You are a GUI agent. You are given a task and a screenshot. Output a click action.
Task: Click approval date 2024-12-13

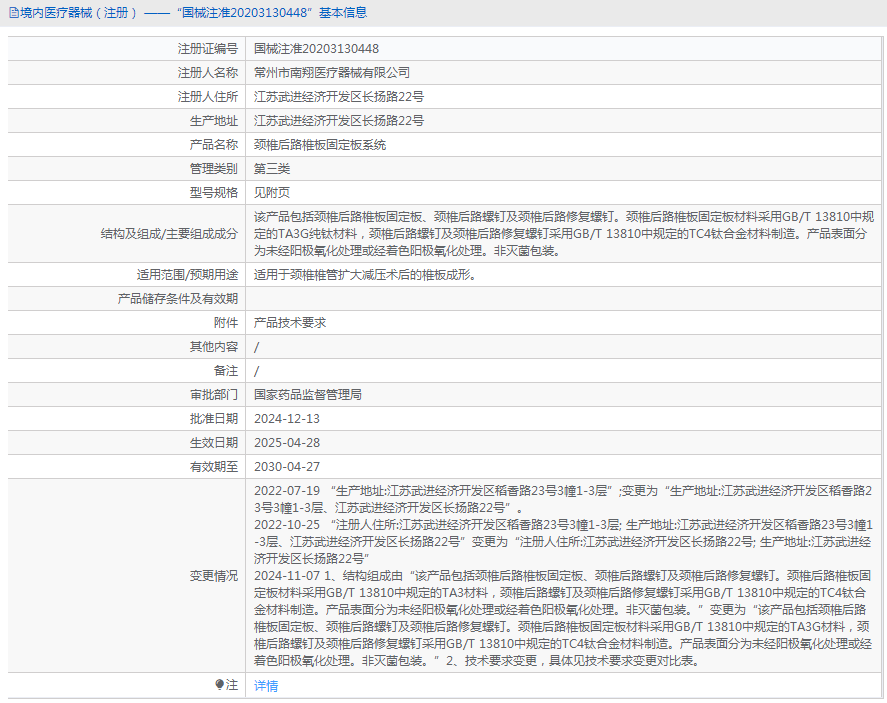(287, 419)
